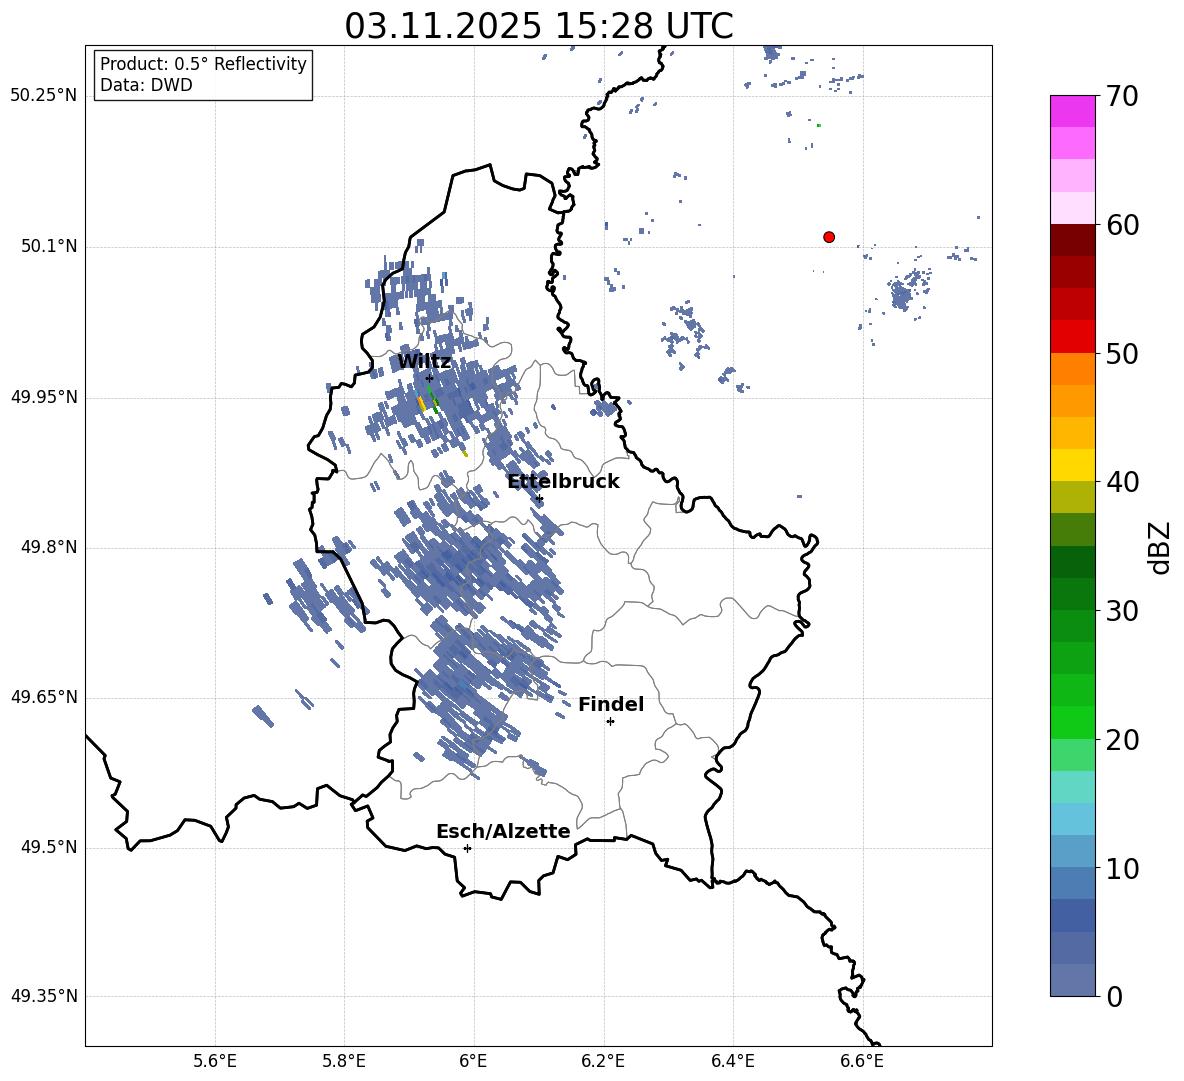The height and width of the screenshot is (1081, 1184).
Task: Click the 49.65°N latitude label
Action: (x=44, y=697)
